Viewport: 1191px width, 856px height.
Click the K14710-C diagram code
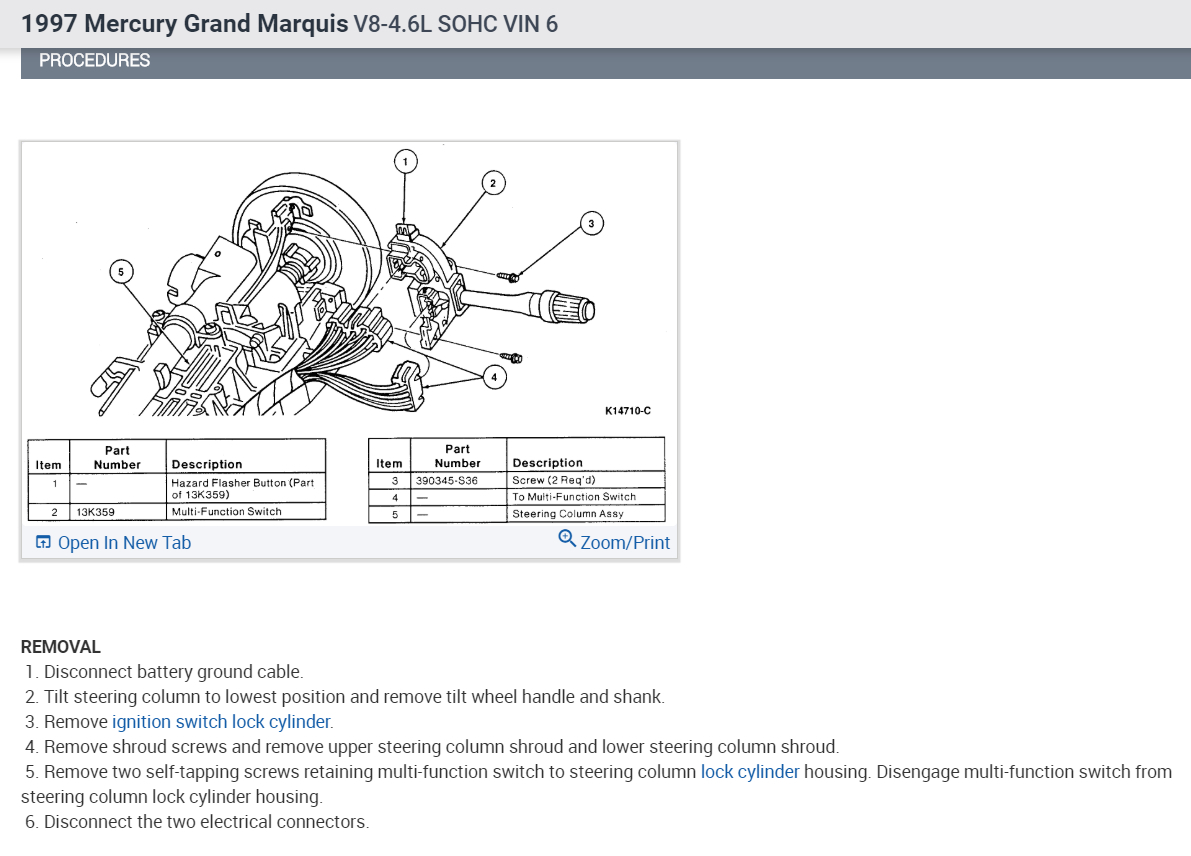coord(627,411)
